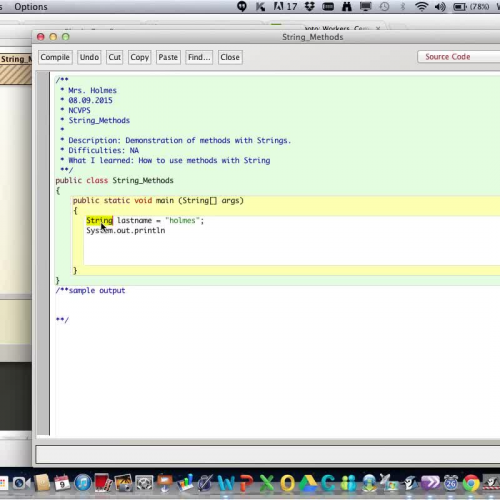This screenshot has width=500, height=500.
Task: Open Microsoft Outlook icon in the Dock
Action: [x=288, y=483]
